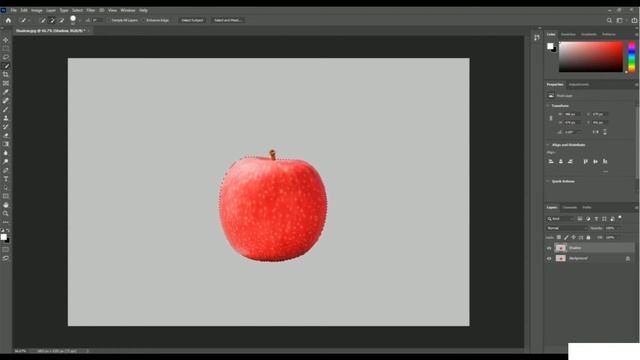Image resolution: width=640 pixels, height=360 pixels.
Task: Open the Share icon at top right
Action: [x=634, y=20]
